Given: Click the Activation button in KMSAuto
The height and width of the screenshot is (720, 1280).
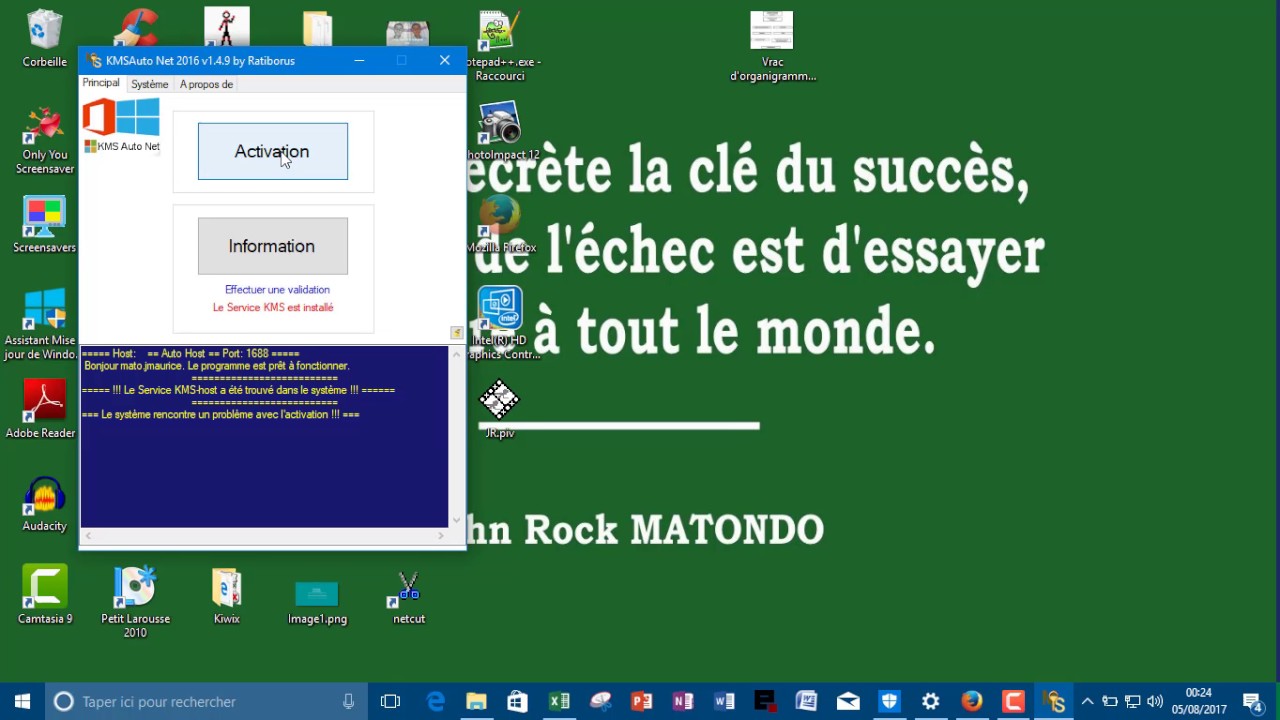Looking at the screenshot, I should [272, 151].
